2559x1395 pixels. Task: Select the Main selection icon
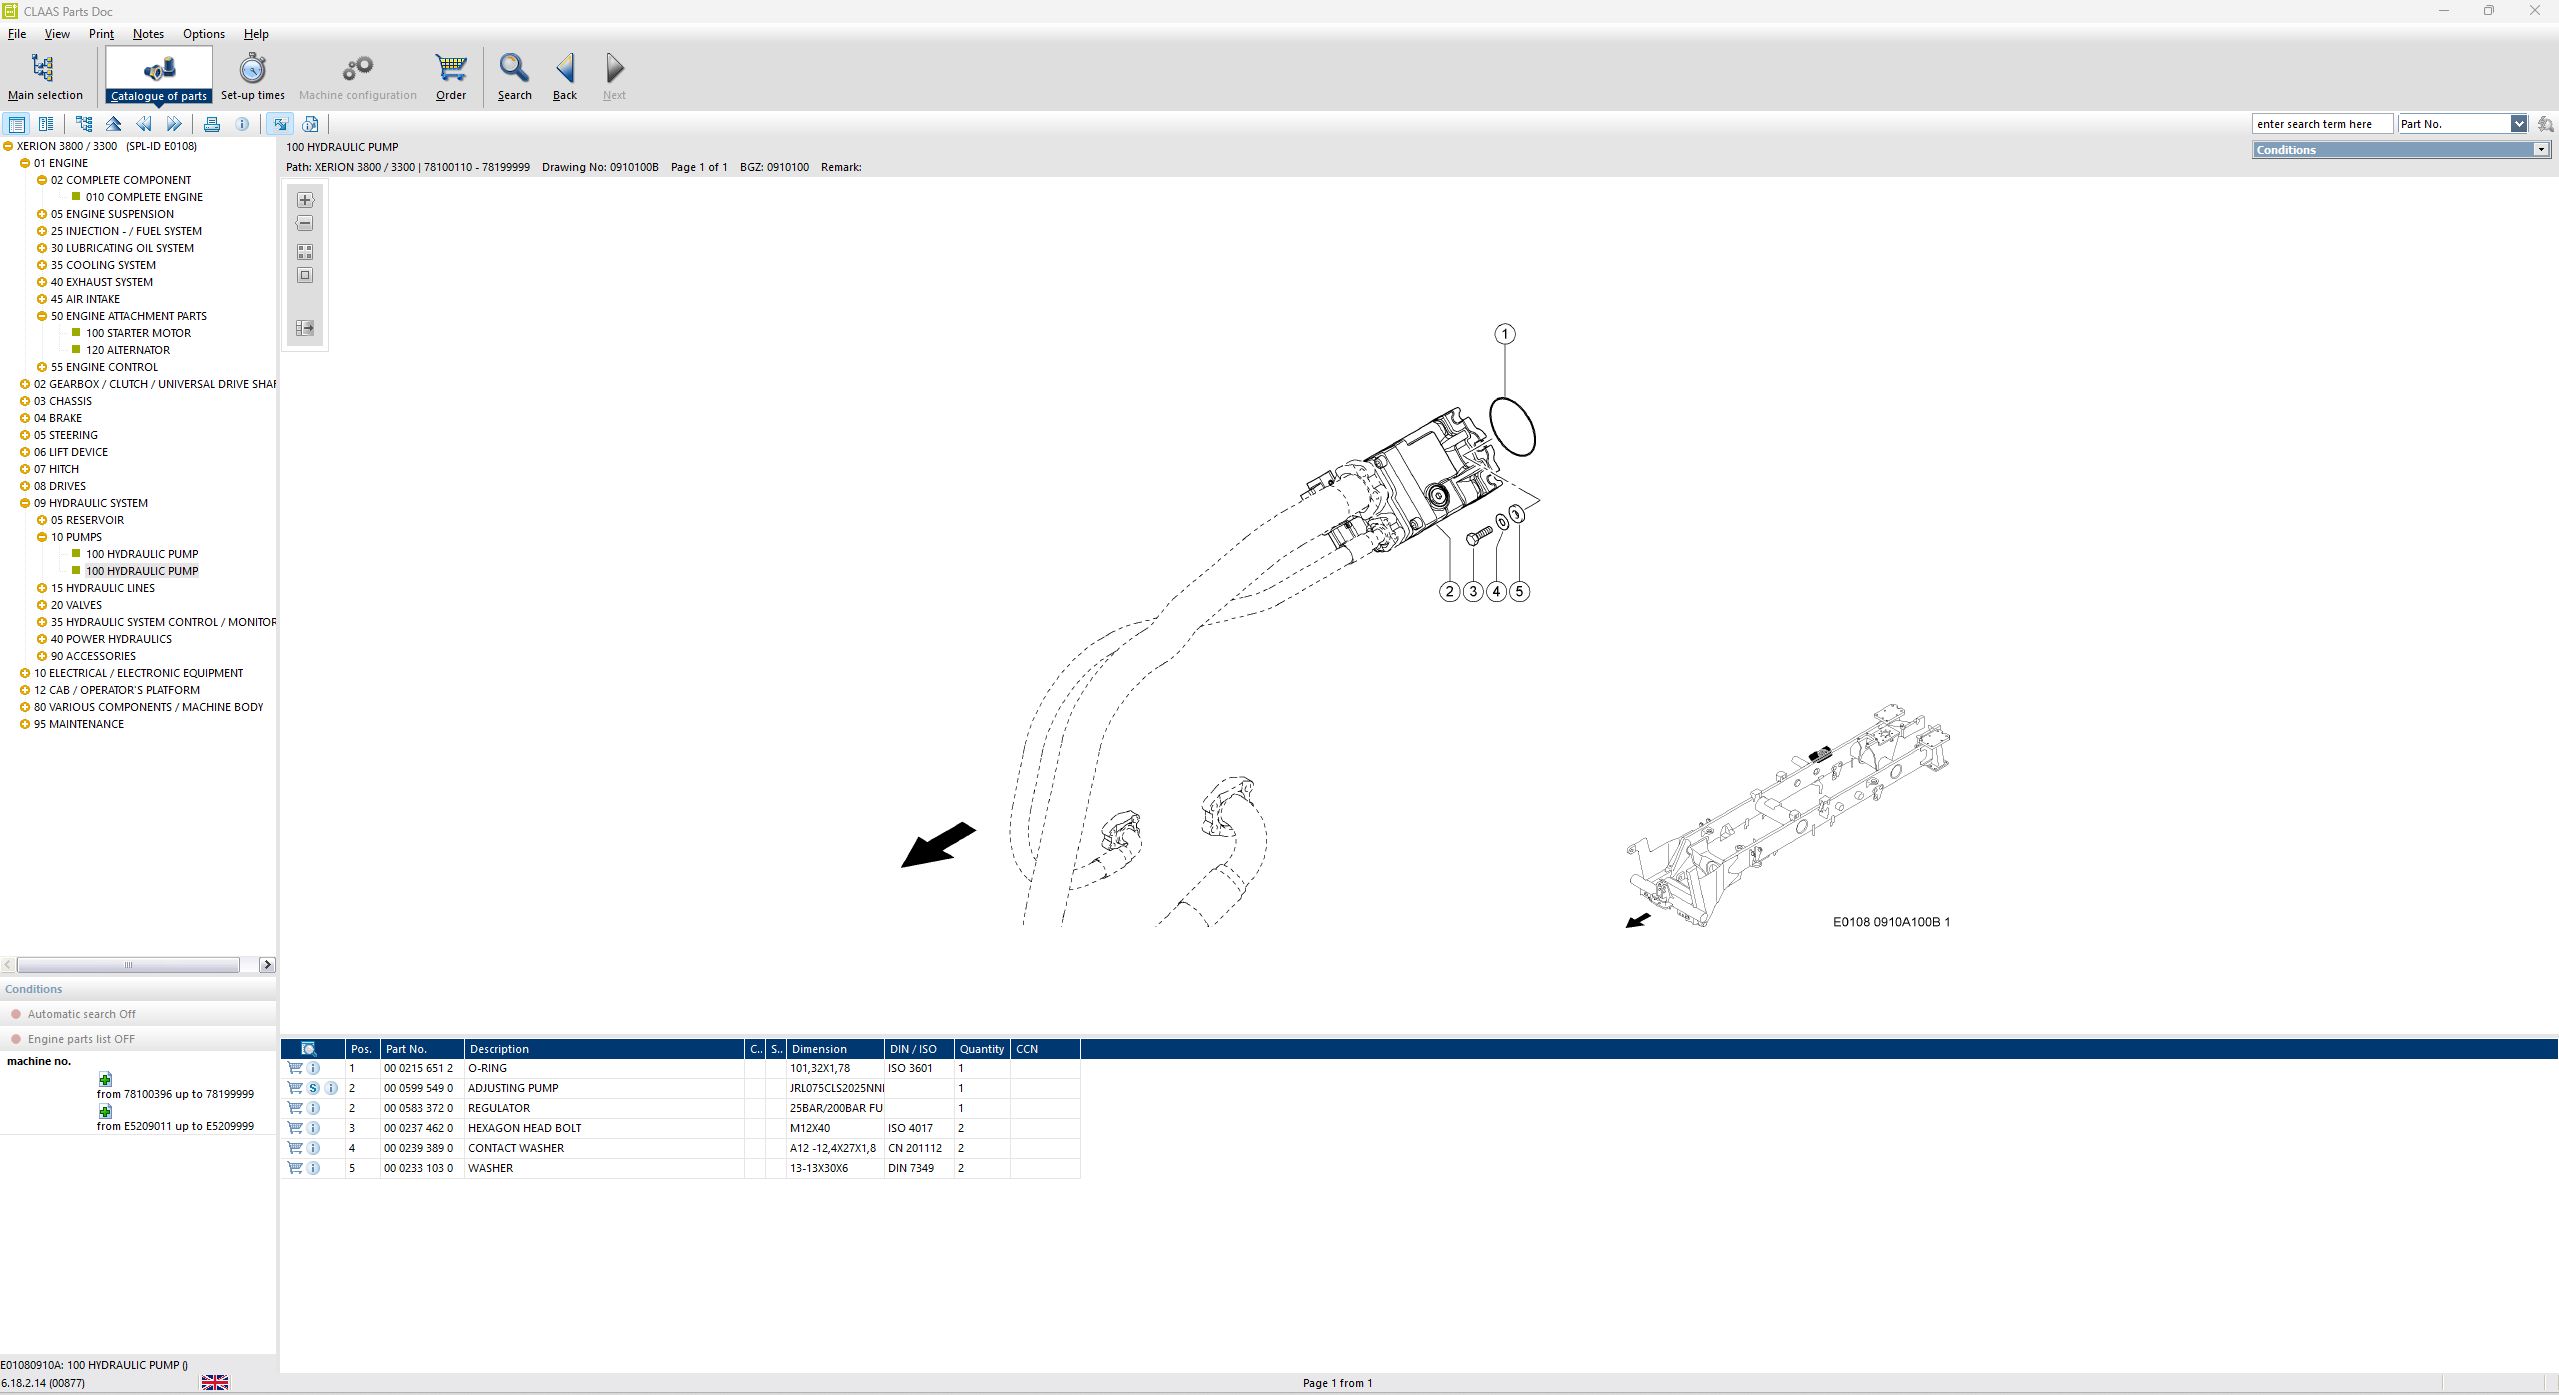click(44, 68)
